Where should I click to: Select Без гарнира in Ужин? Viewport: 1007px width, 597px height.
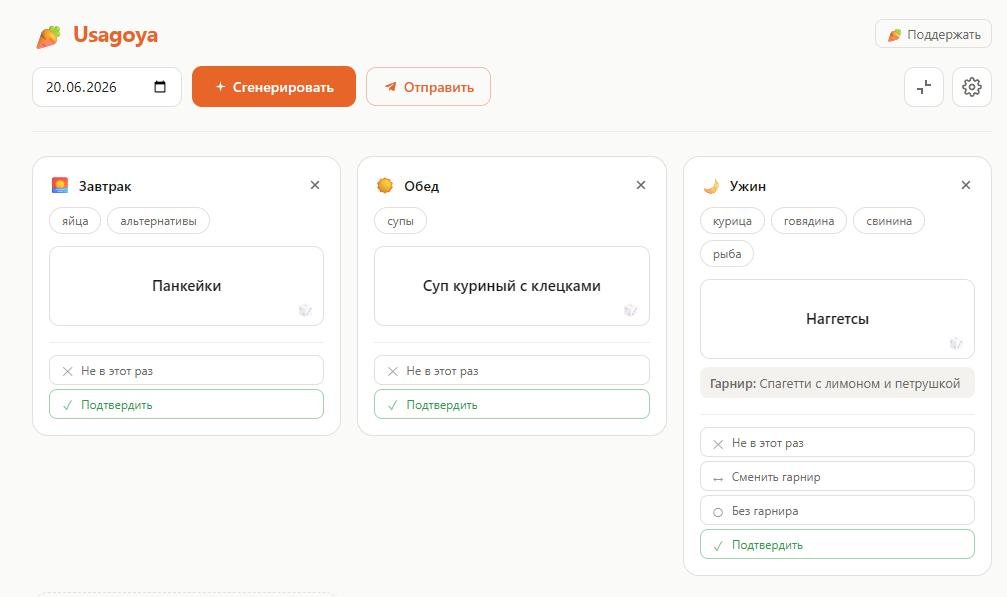[837, 510]
